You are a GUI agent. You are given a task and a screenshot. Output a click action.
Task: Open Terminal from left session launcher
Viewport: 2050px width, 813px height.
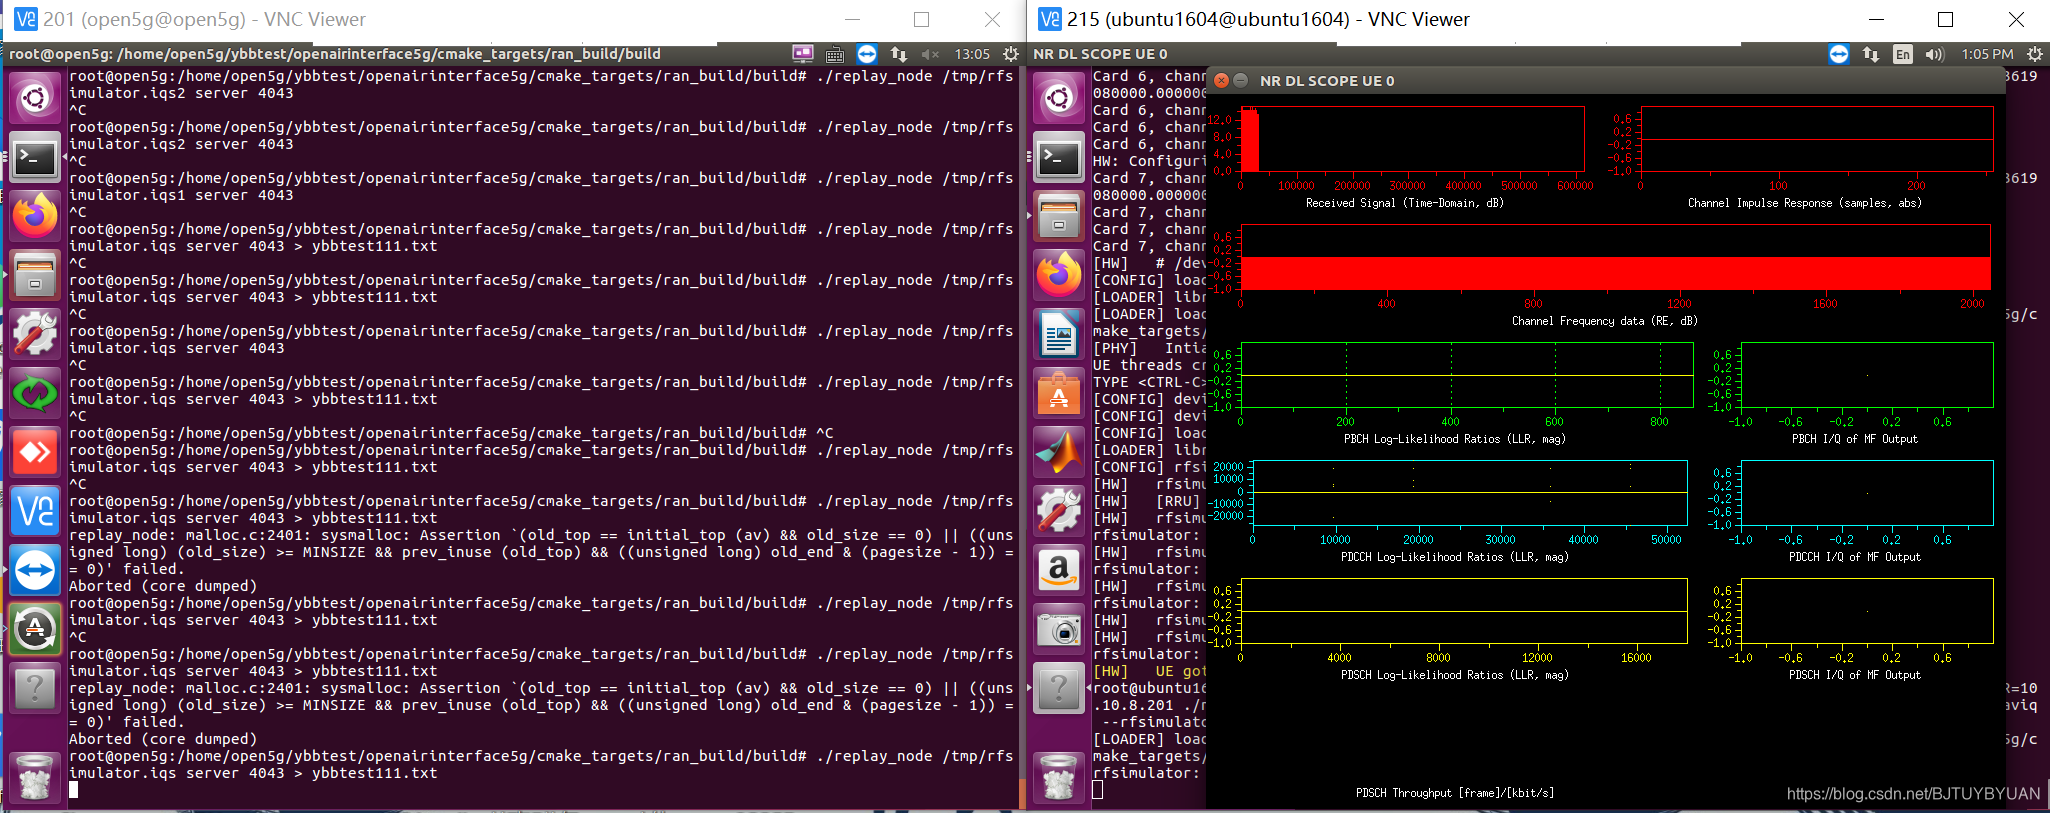coord(35,157)
